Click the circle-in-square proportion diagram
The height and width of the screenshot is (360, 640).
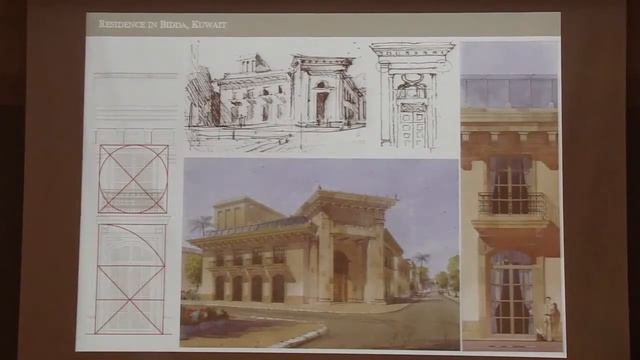point(133,179)
